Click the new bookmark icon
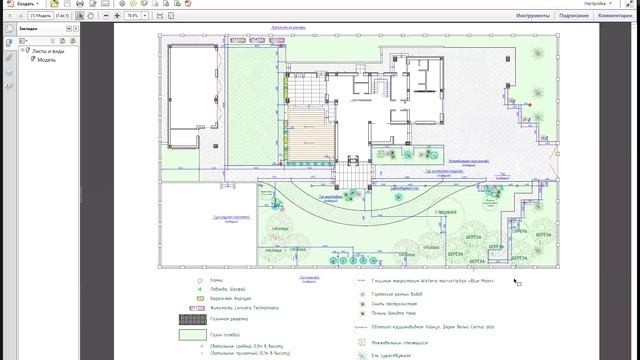Image resolution: width=640 pixels, height=360 pixels. pyautogui.click(x=62, y=41)
